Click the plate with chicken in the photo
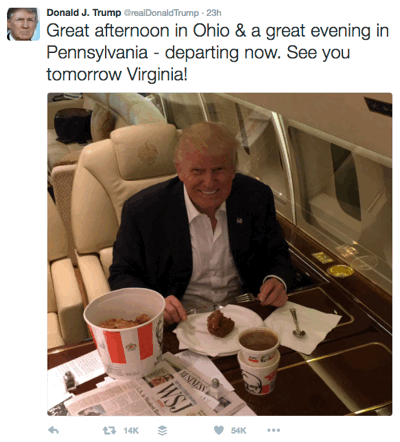The height and width of the screenshot is (442, 400). [217, 328]
